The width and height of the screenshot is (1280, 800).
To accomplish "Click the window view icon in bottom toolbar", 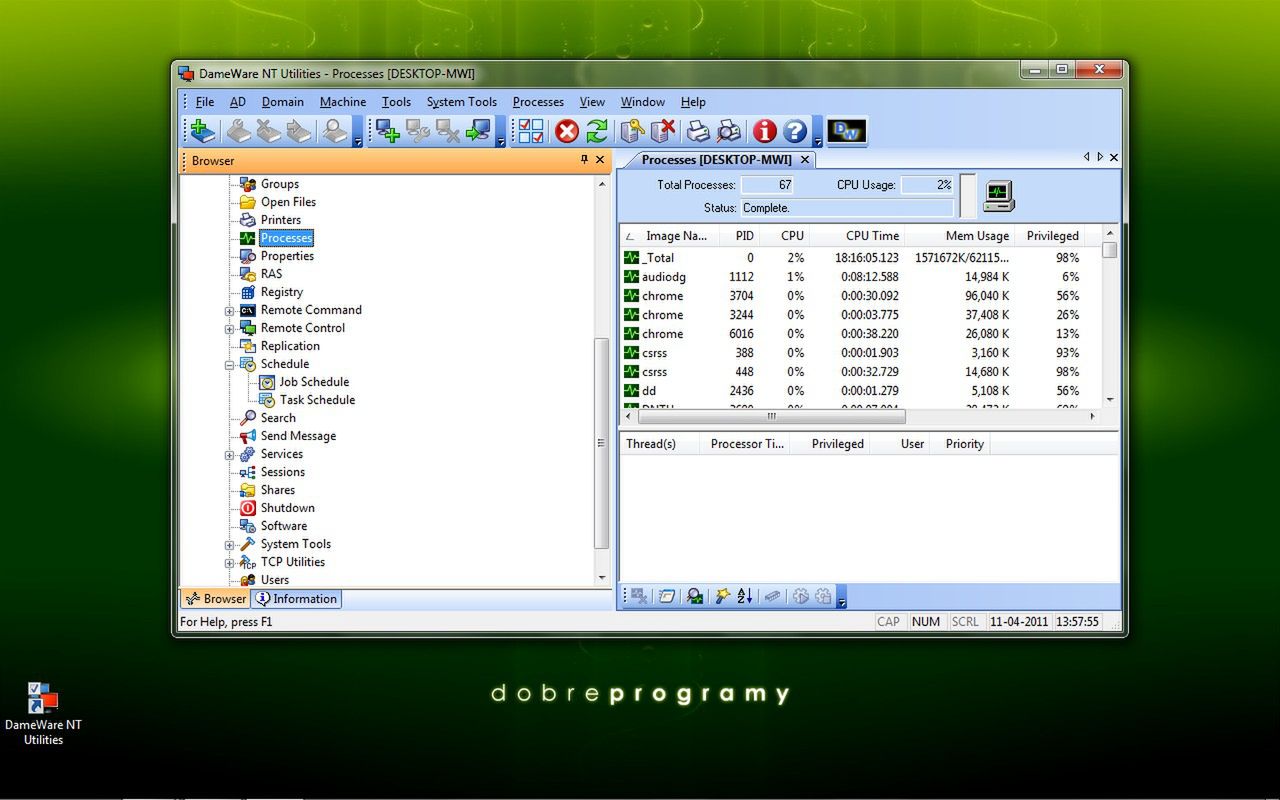I will coord(666,596).
